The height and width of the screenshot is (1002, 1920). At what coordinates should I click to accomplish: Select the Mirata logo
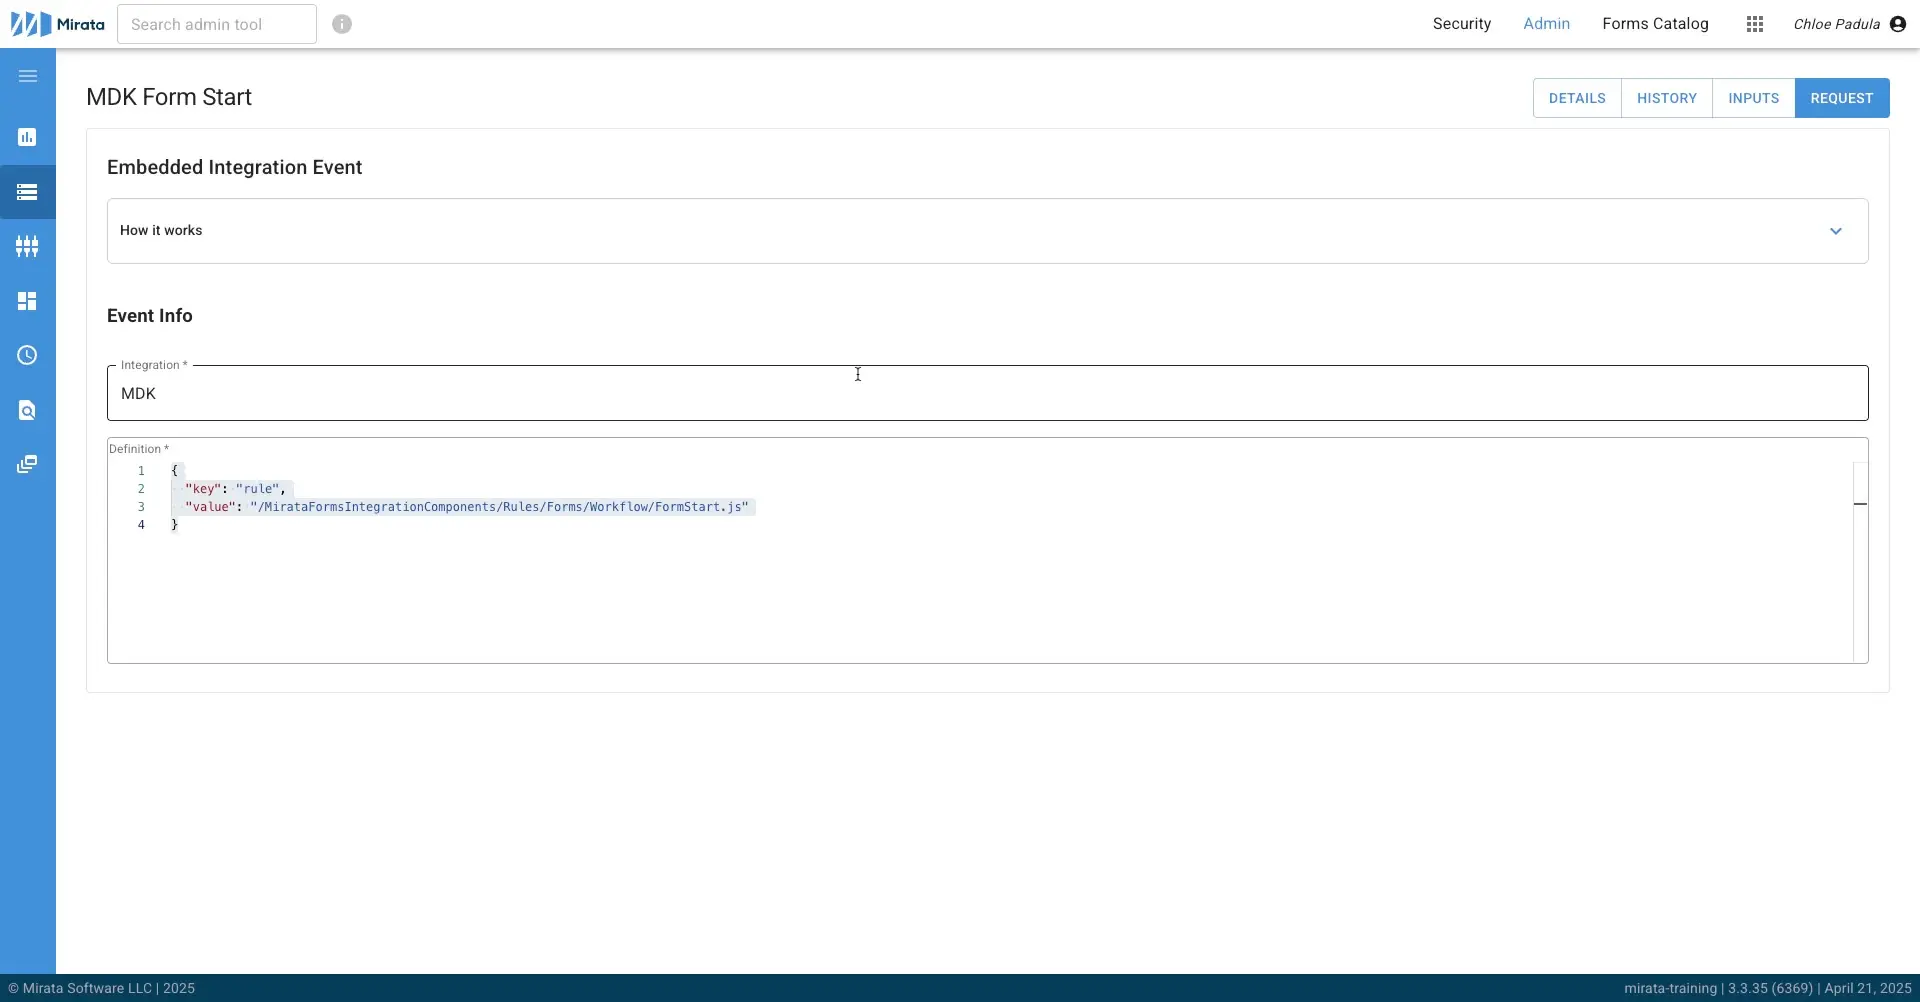point(56,23)
